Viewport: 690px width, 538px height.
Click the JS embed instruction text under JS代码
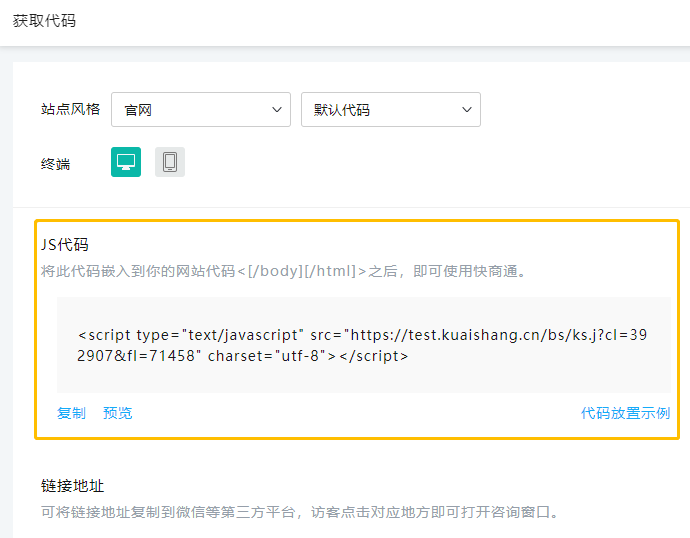(x=283, y=271)
